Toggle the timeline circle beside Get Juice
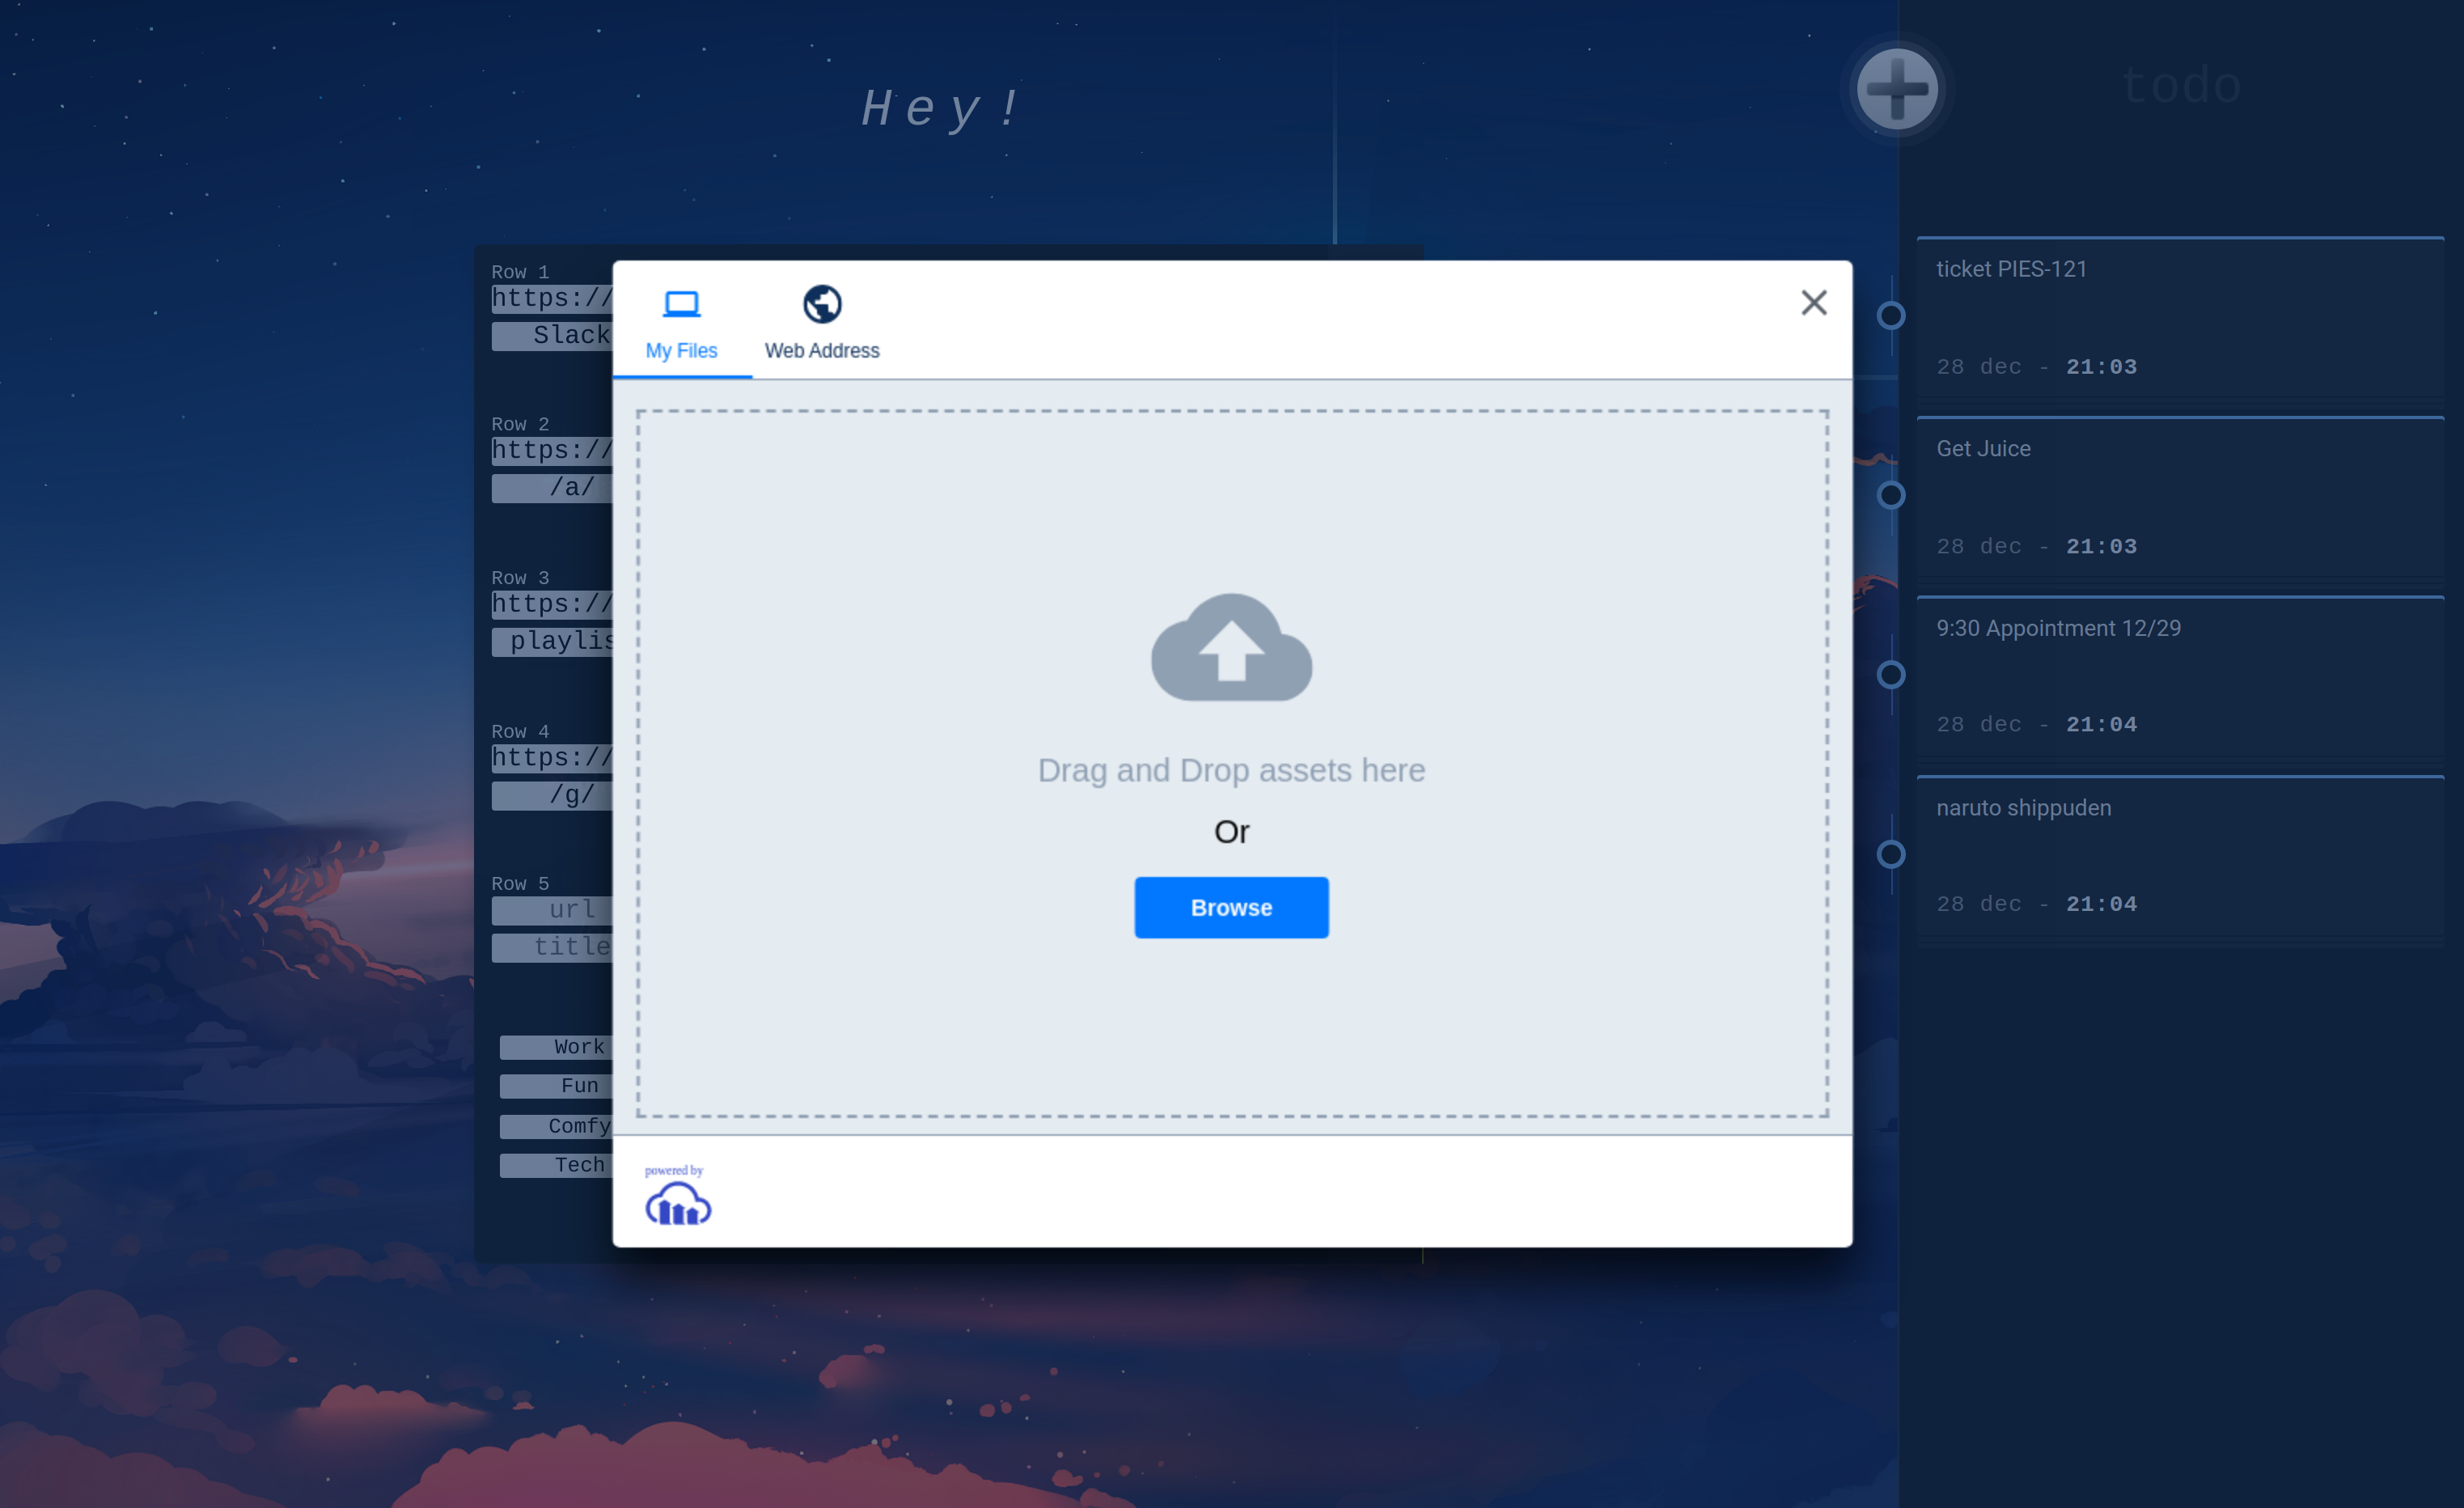Viewport: 2464px width, 1508px height. 1890,494
